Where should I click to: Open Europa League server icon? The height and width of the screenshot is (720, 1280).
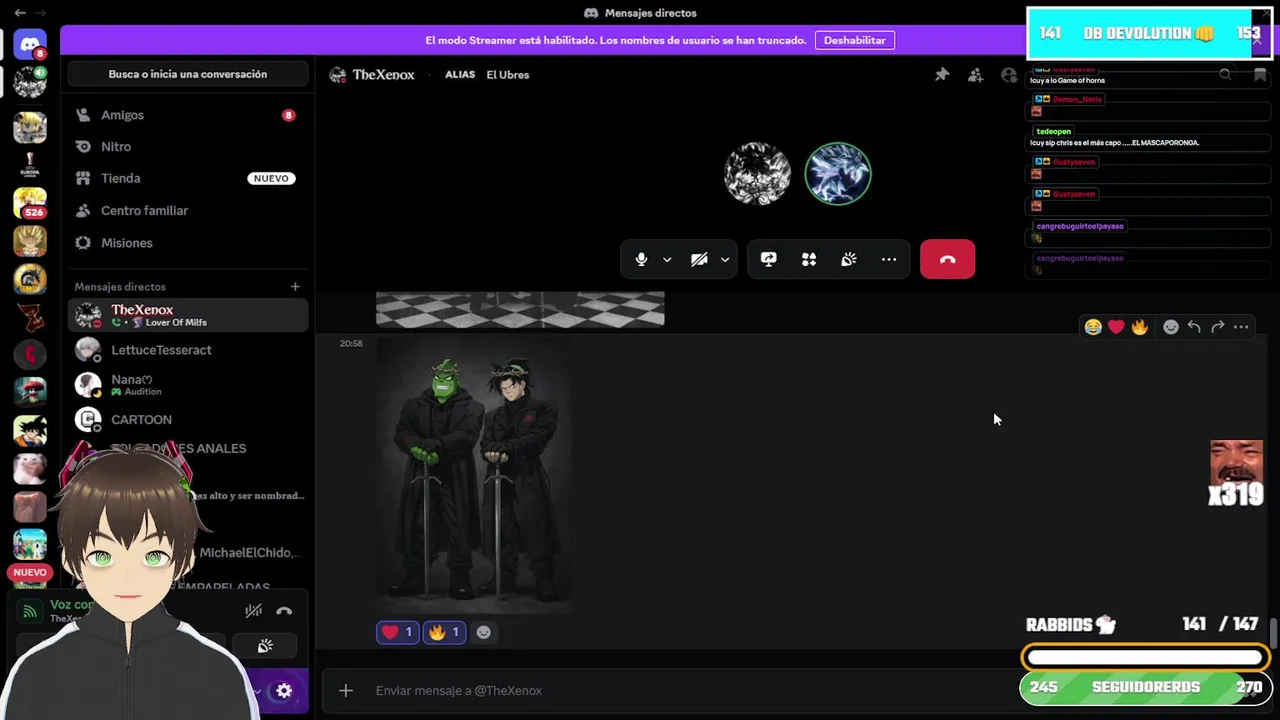pos(30,165)
